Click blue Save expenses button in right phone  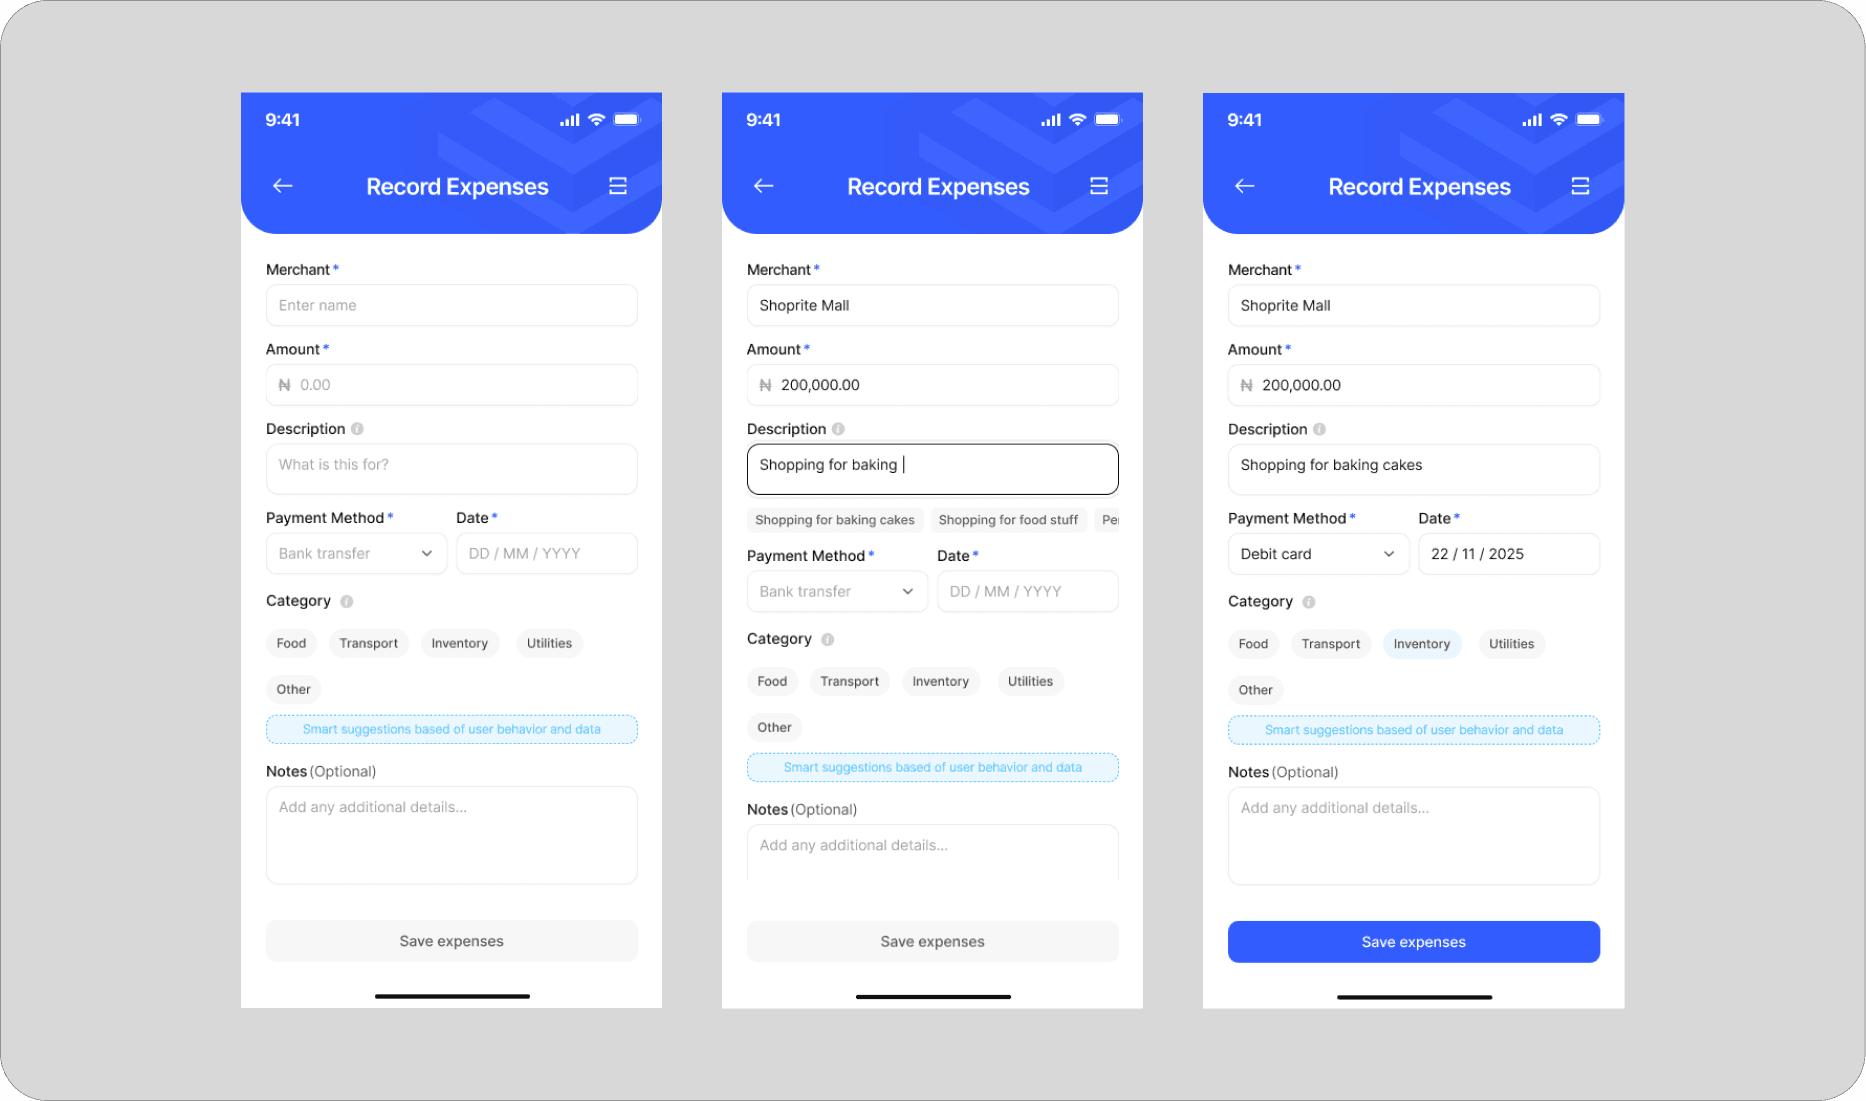click(1414, 942)
